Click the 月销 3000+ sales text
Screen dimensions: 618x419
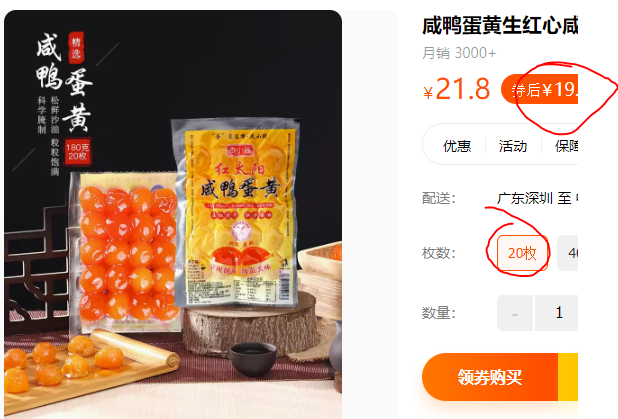(x=459, y=53)
